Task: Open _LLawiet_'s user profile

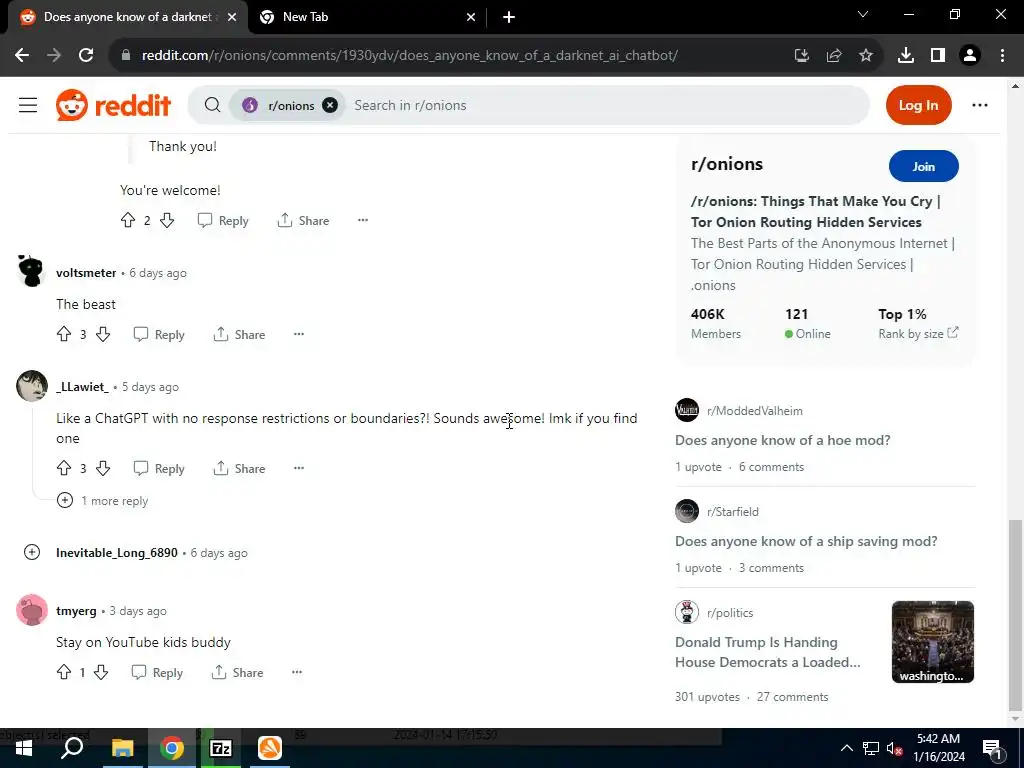Action: pyautogui.click(x=82, y=387)
